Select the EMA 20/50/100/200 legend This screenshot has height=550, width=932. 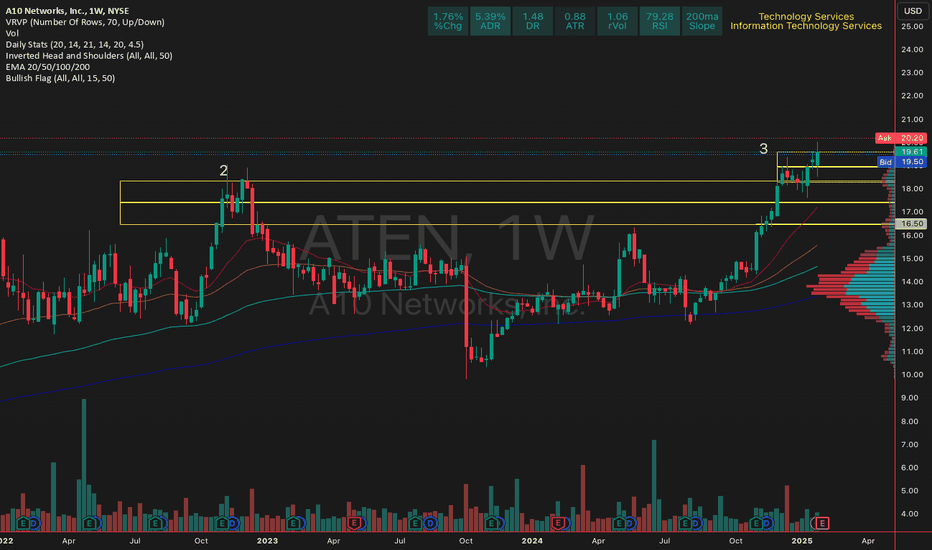coord(48,67)
